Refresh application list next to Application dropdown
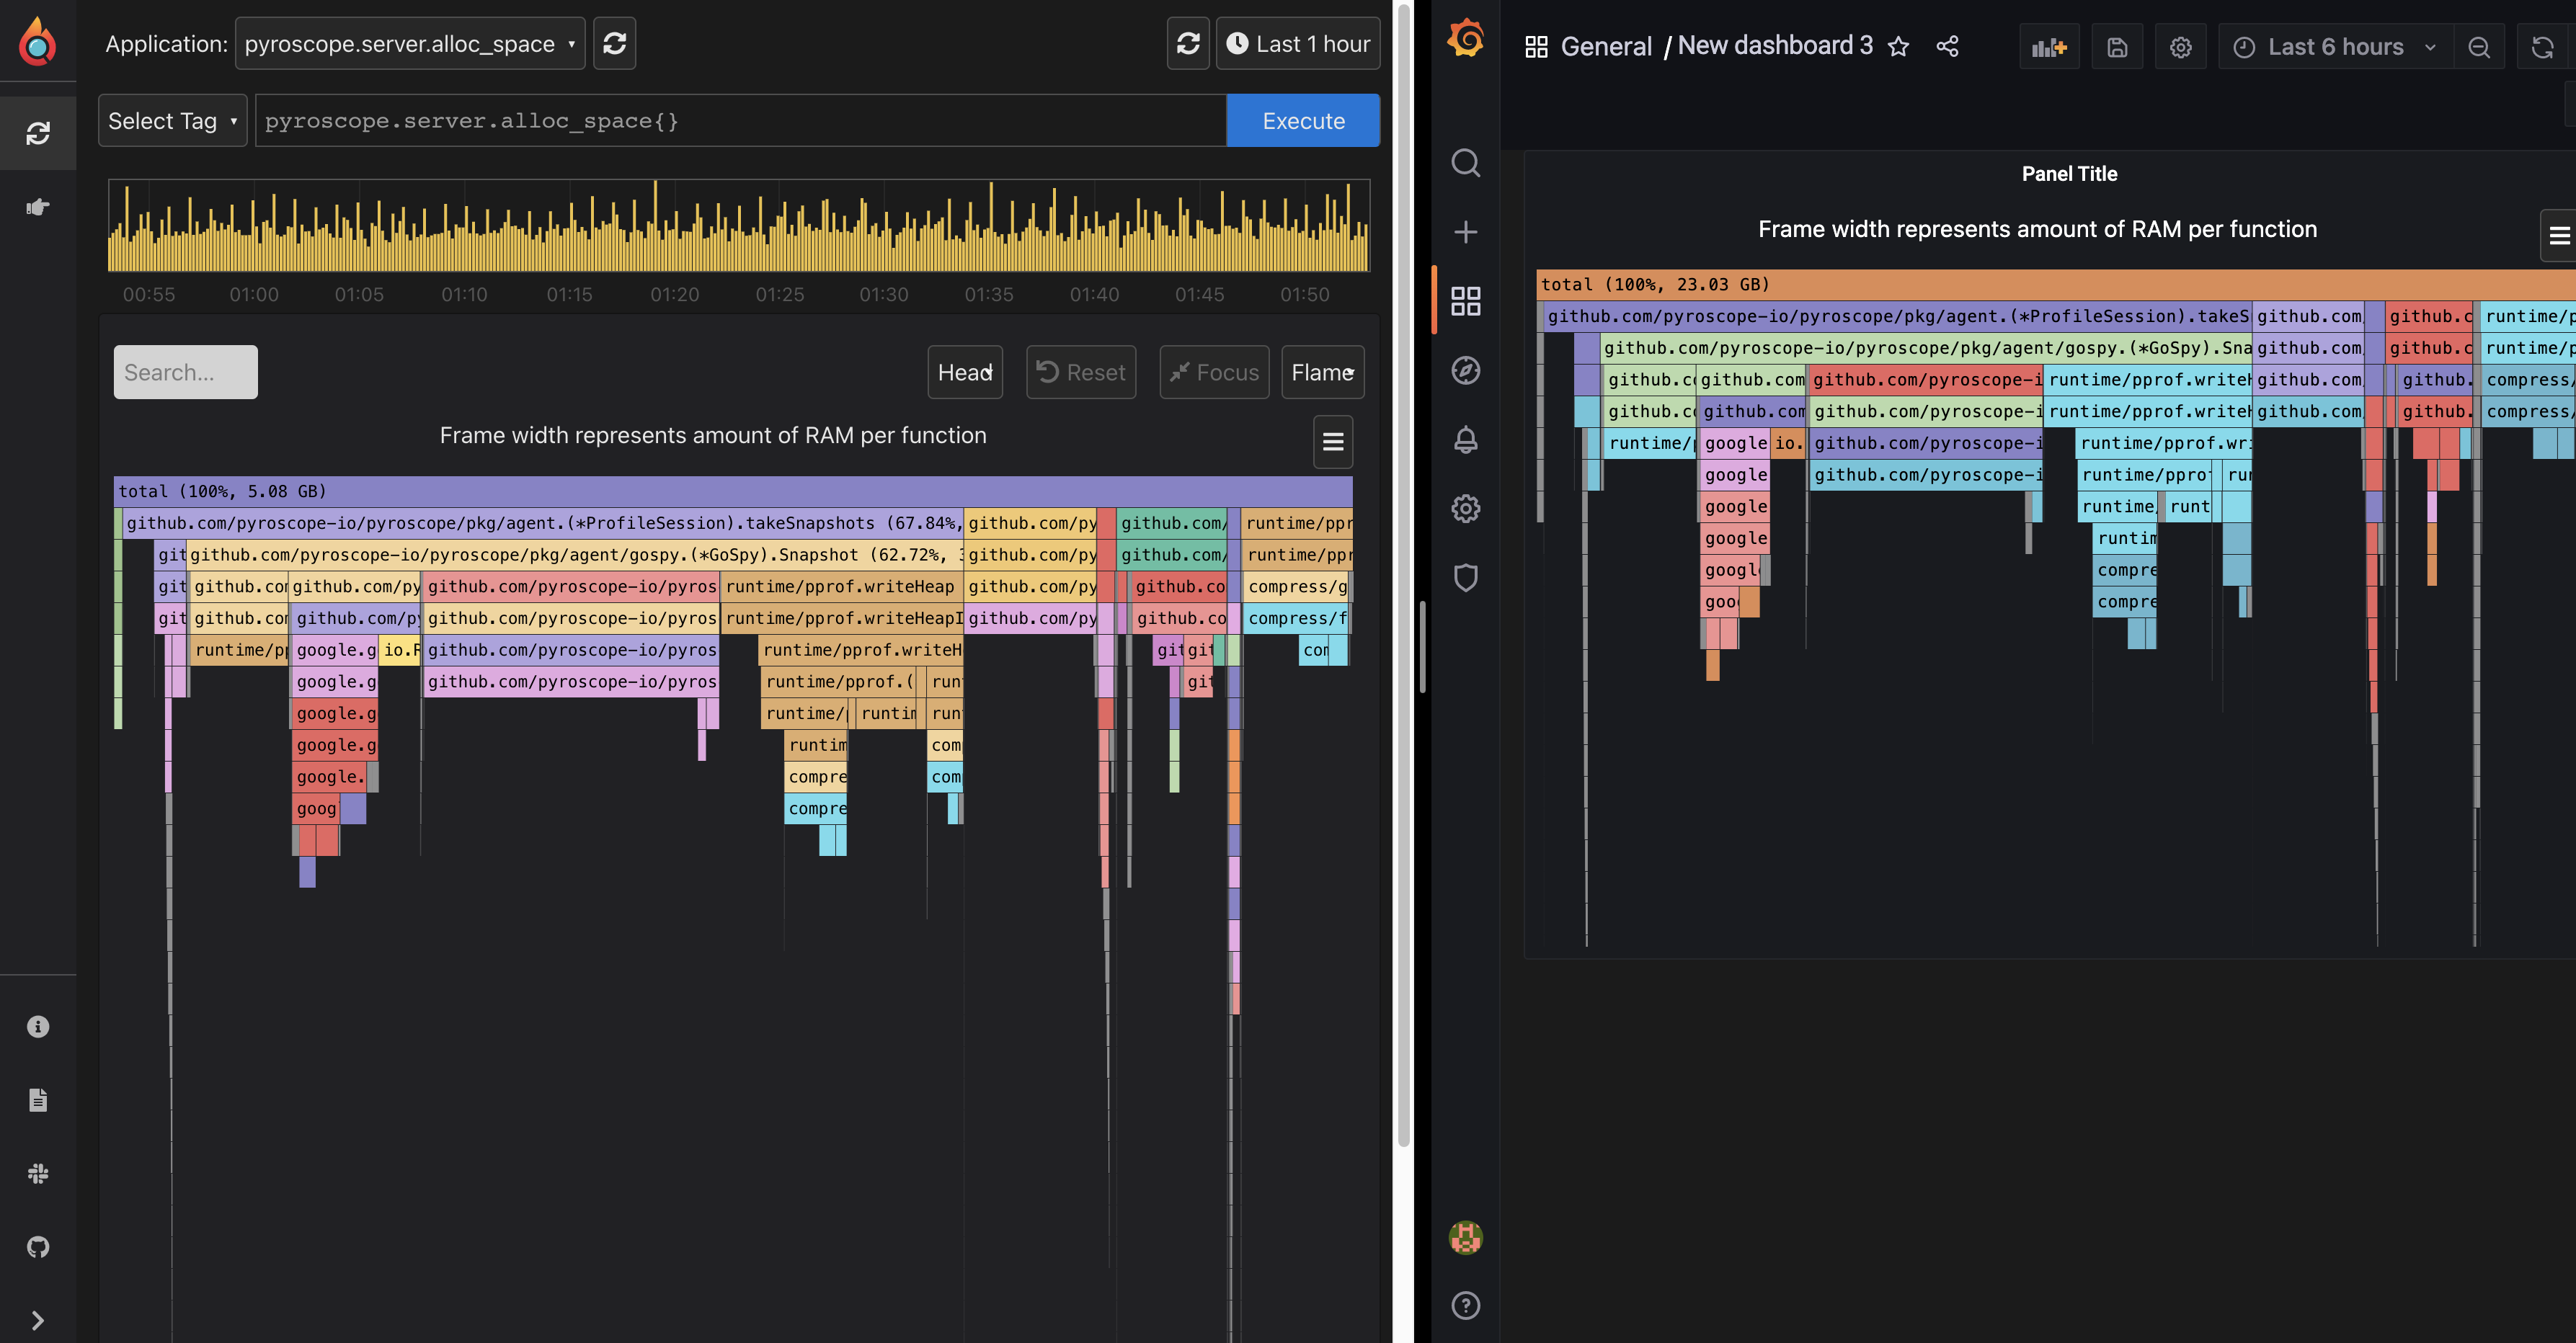The height and width of the screenshot is (1343, 2576). [614, 43]
